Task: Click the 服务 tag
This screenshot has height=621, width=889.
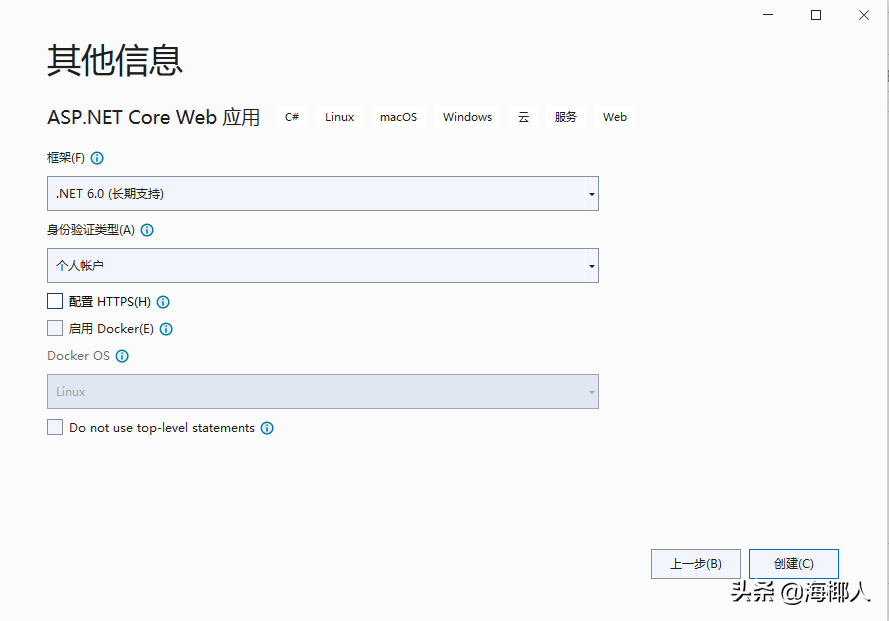Action: pyautogui.click(x=565, y=117)
